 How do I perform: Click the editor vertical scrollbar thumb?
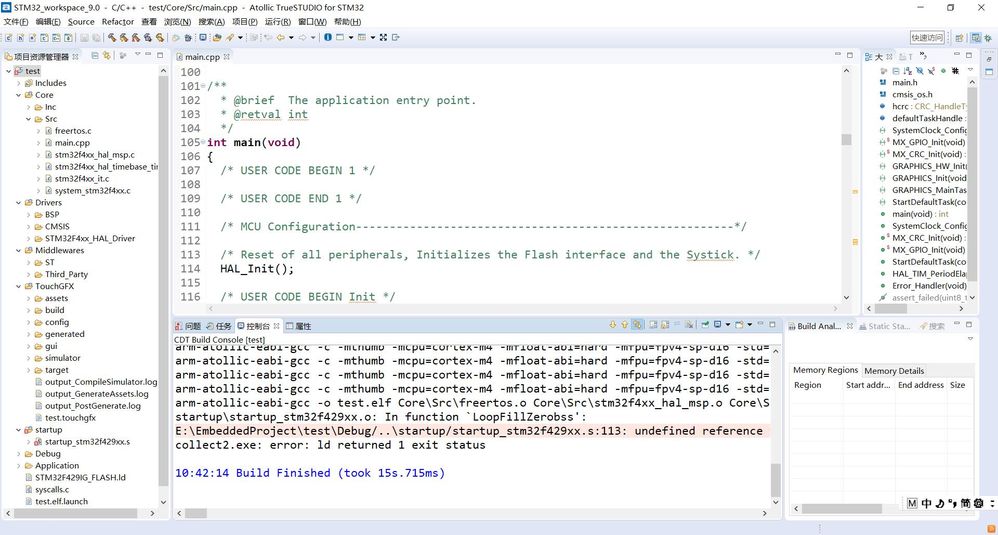tap(846, 139)
